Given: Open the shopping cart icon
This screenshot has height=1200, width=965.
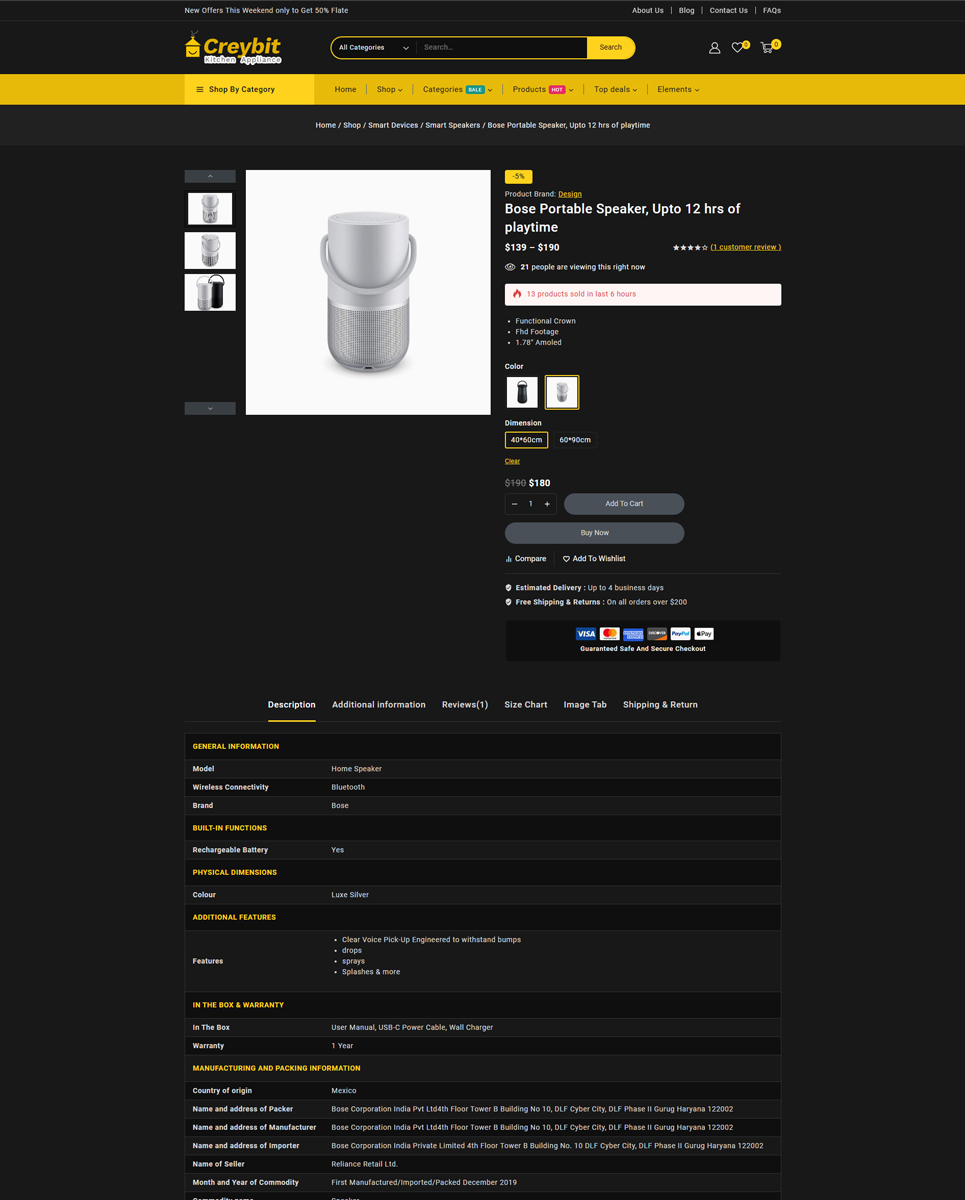Looking at the screenshot, I should 767,48.
